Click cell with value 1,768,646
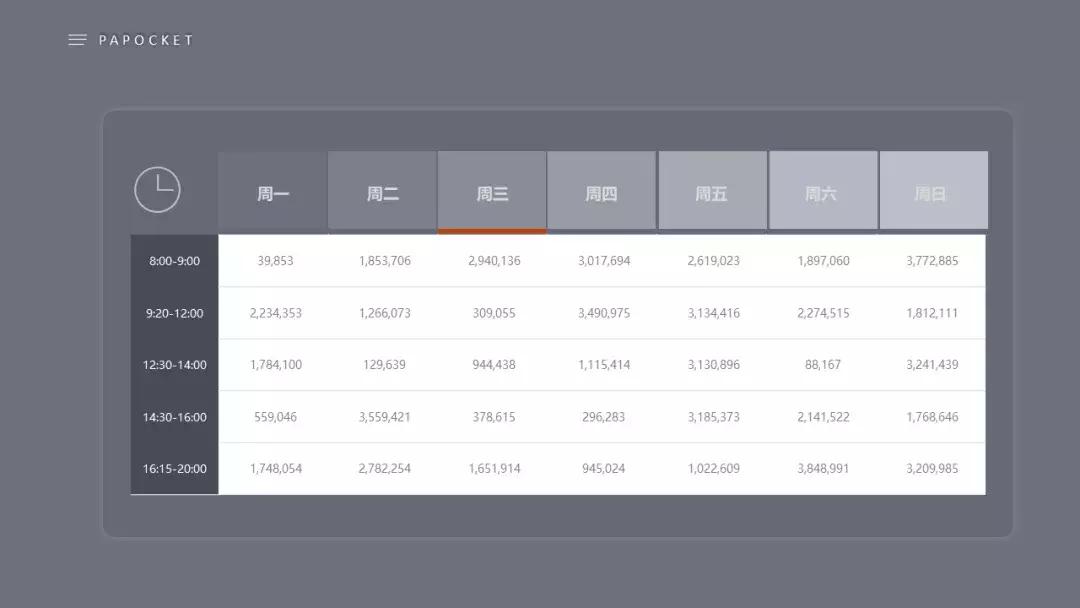Screen dimensions: 1080x608 point(932,417)
